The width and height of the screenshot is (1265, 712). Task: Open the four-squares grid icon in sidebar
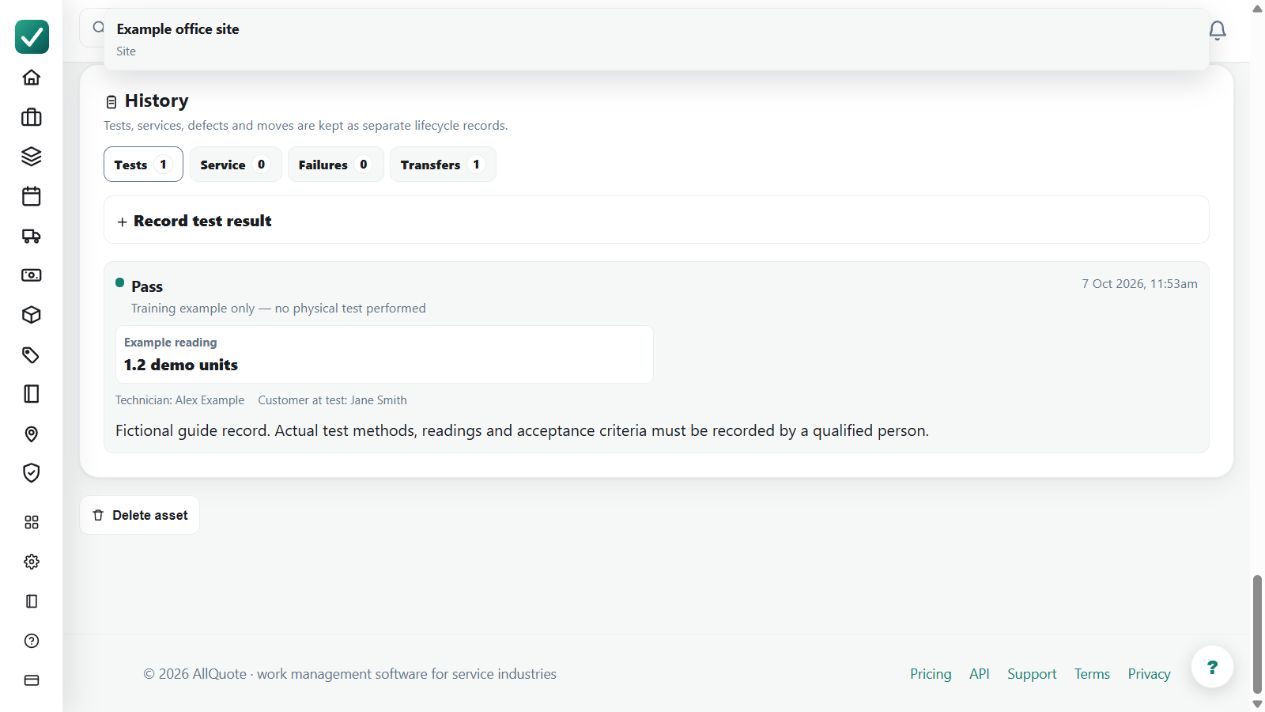31,522
